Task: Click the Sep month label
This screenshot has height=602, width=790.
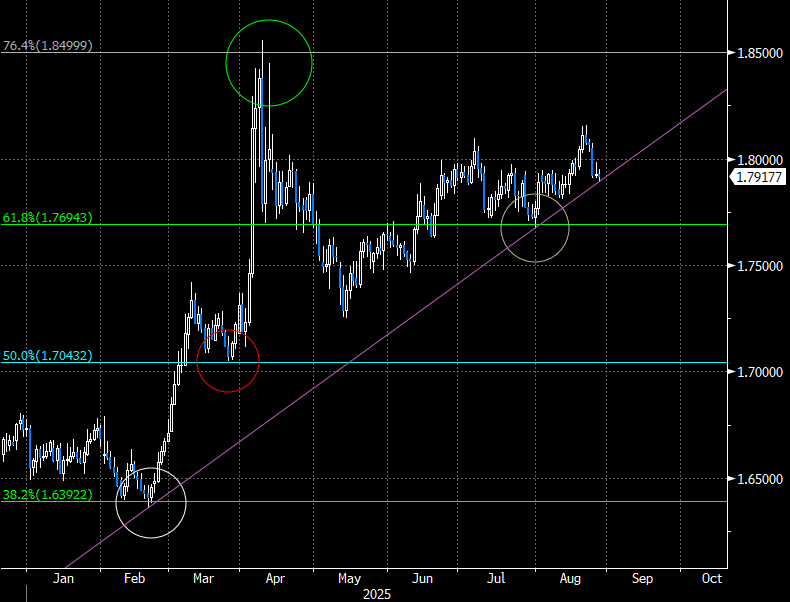Action: point(642,578)
